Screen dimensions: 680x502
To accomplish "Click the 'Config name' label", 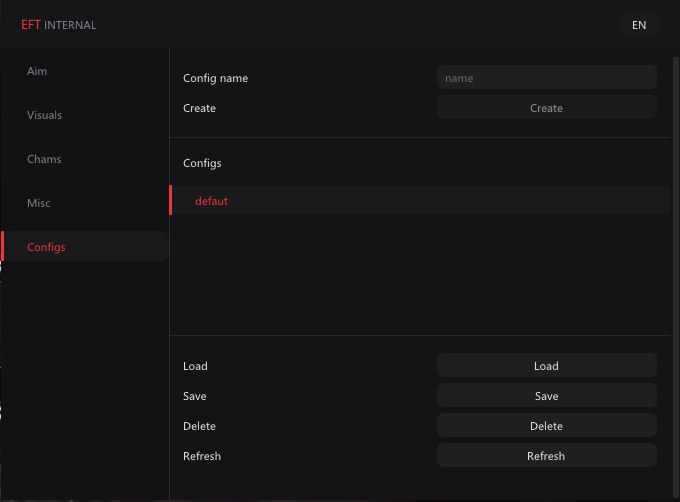I will tap(216, 78).
